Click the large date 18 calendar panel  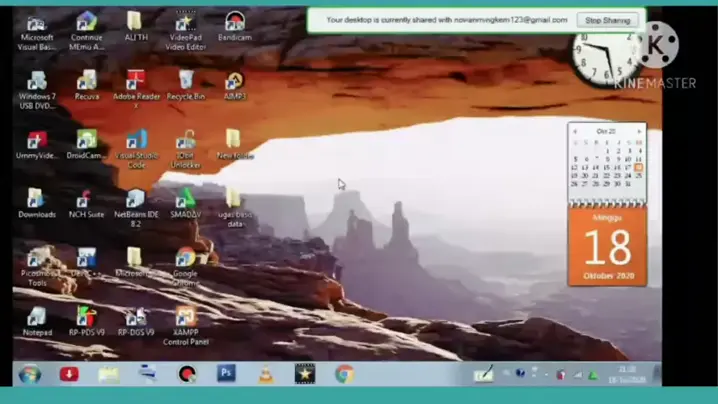(x=607, y=248)
